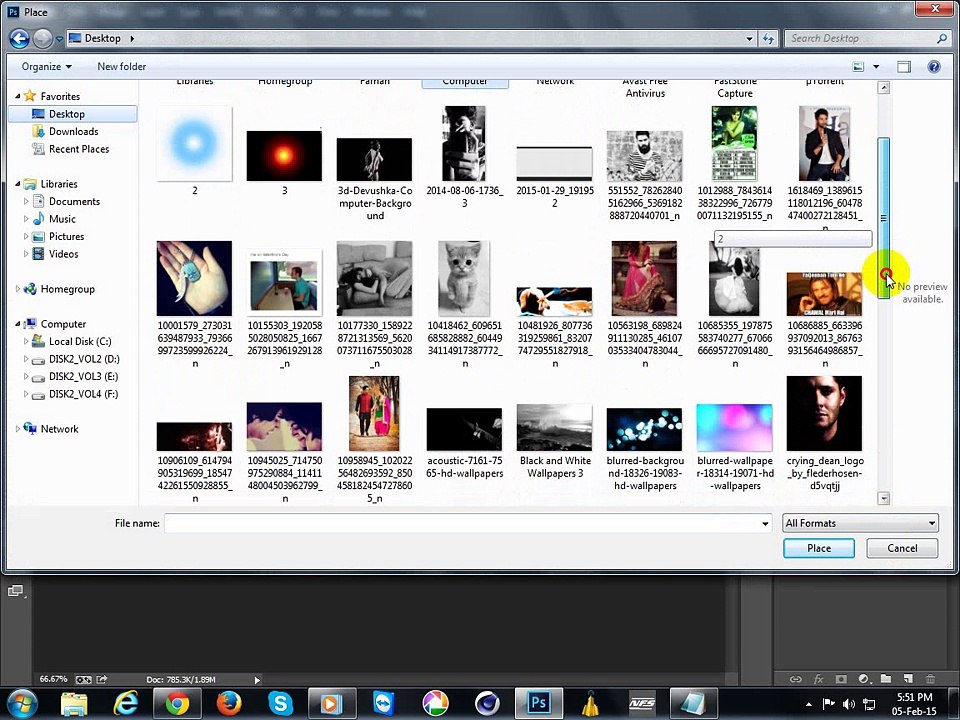960x720 pixels.
Task: Select Desktop under Favorites
Action: click(73, 114)
